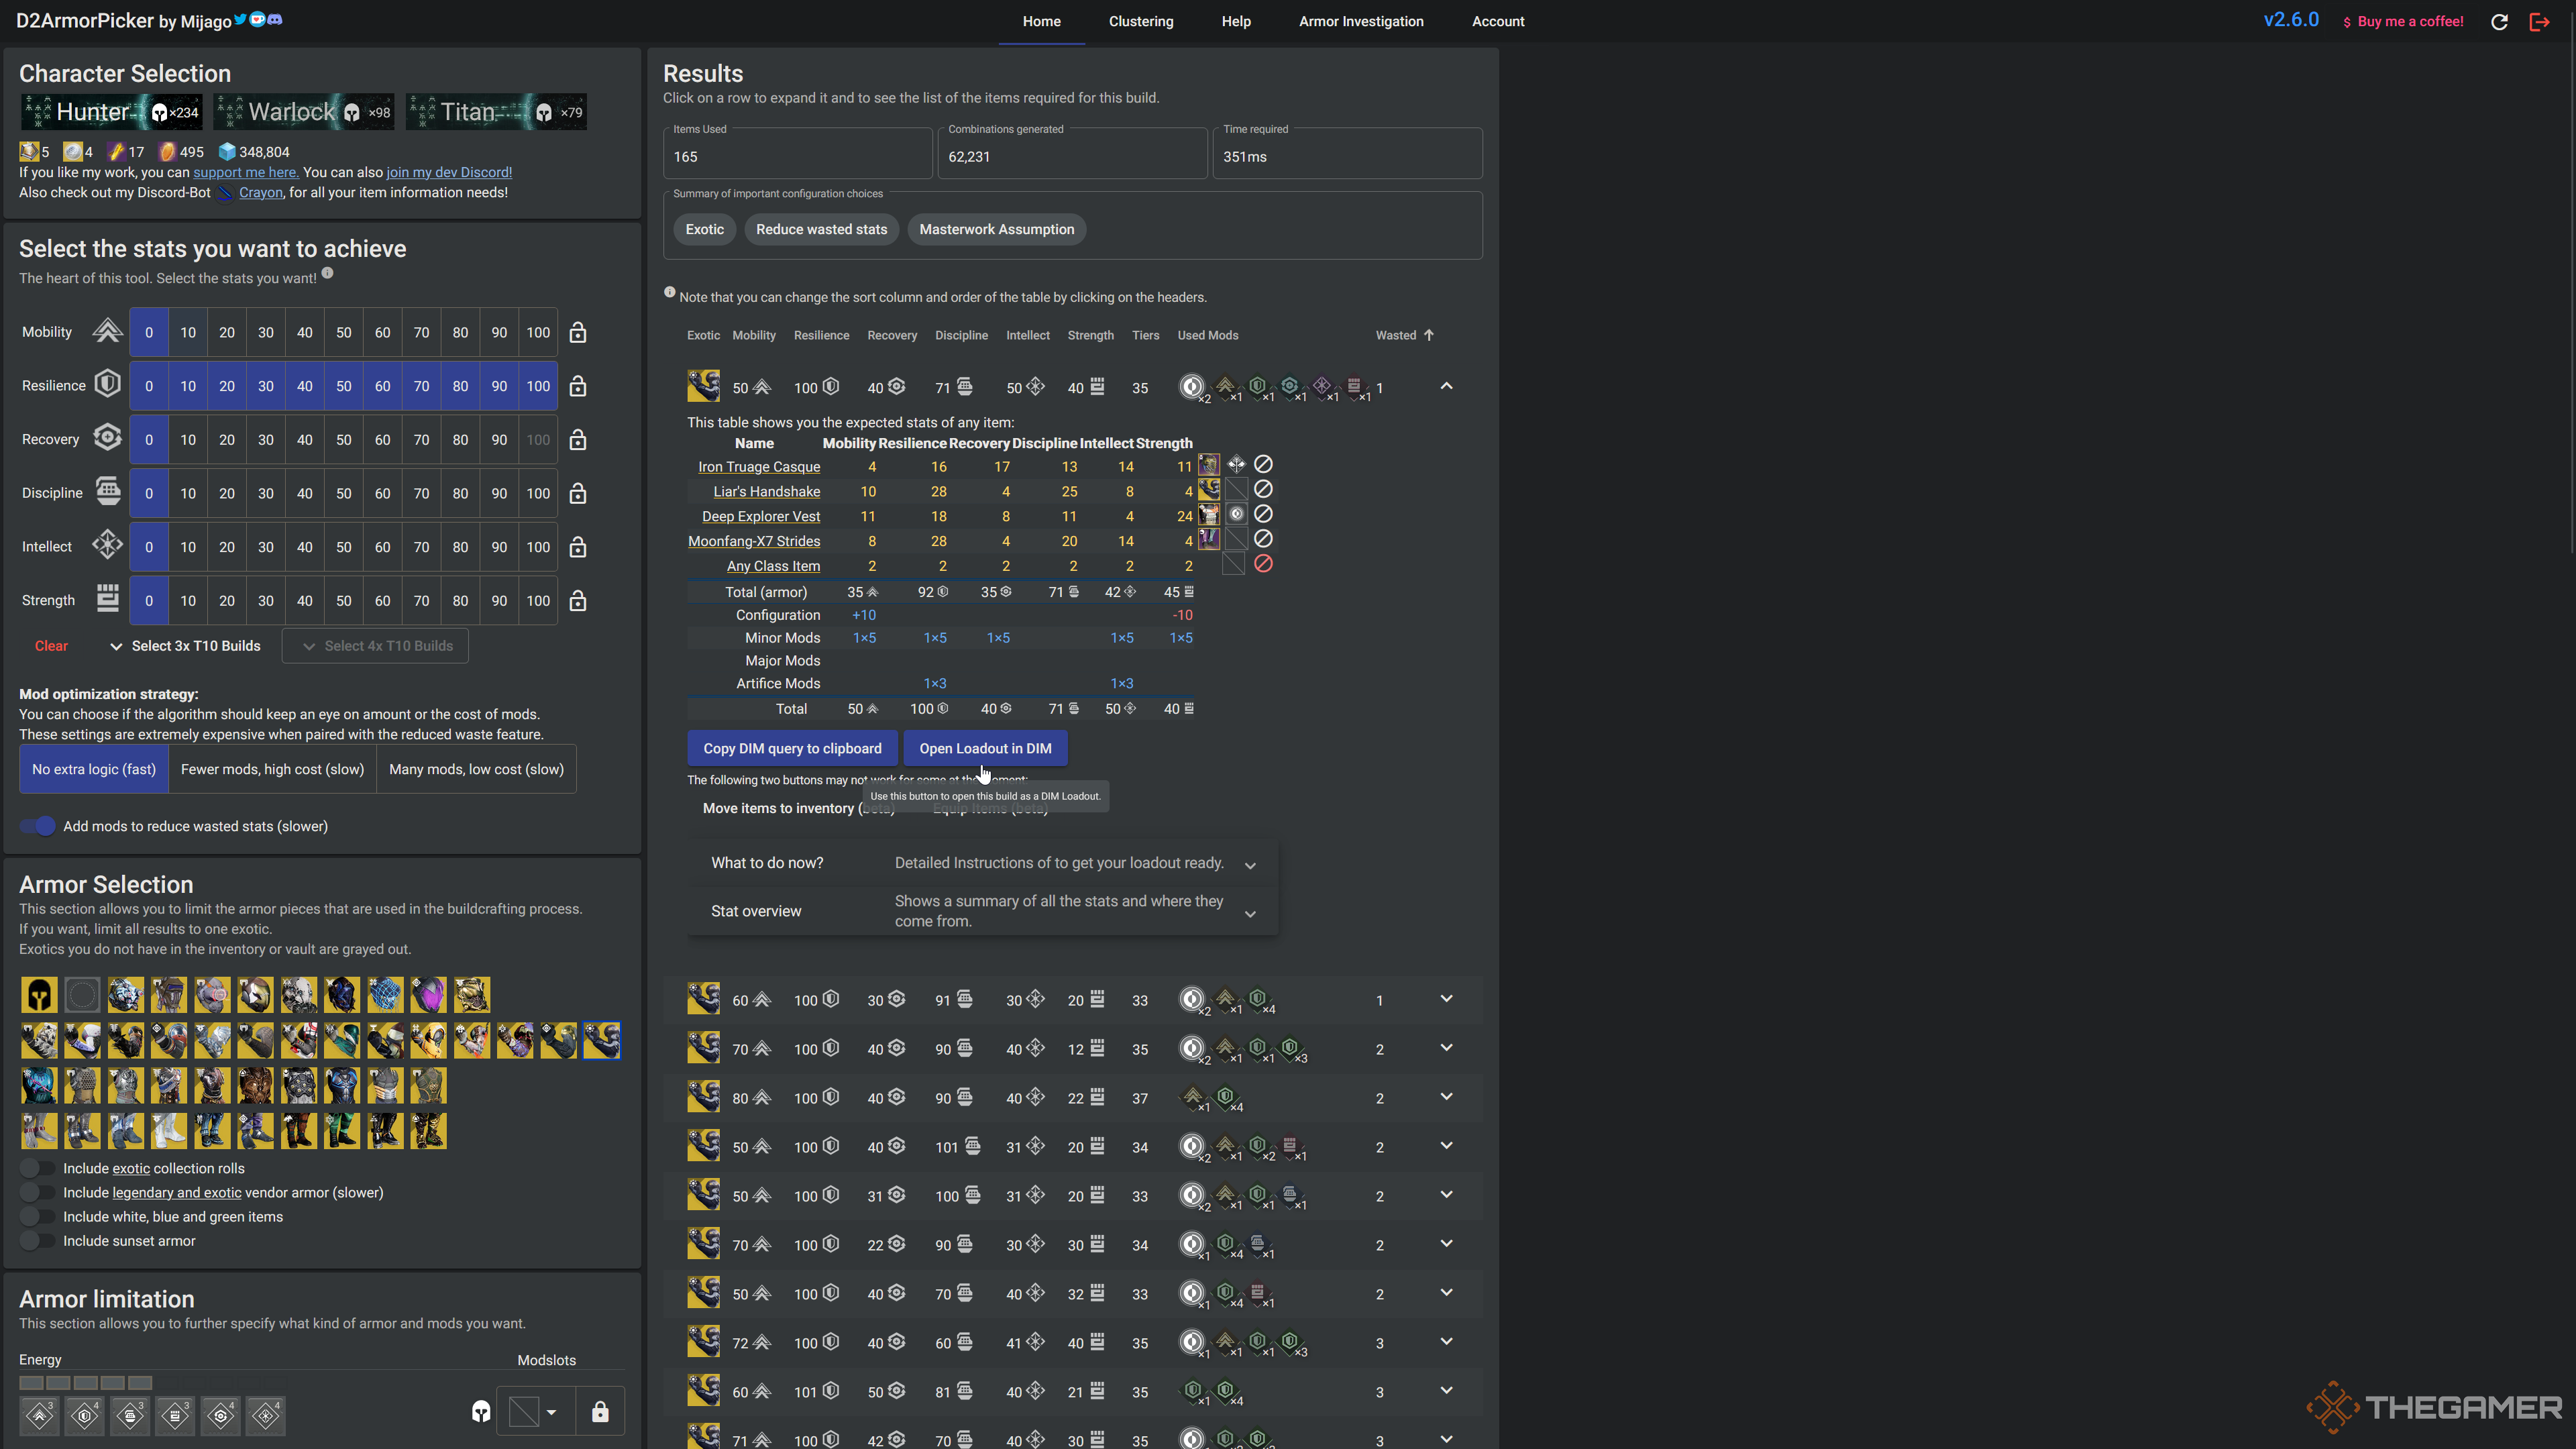Click Copy DIM query to clipboard
This screenshot has height=1449, width=2576.
792,748
